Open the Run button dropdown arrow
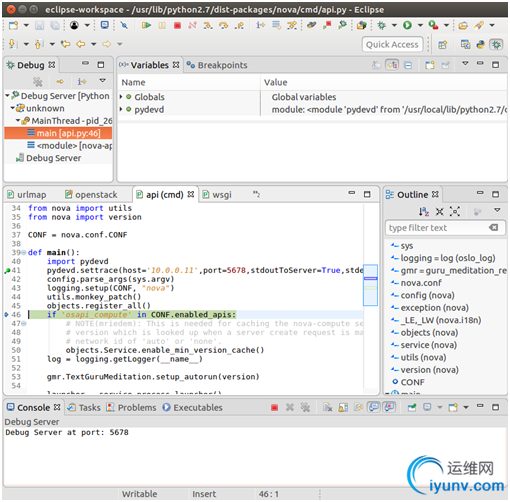This screenshot has width=510, height=502. click(420, 25)
